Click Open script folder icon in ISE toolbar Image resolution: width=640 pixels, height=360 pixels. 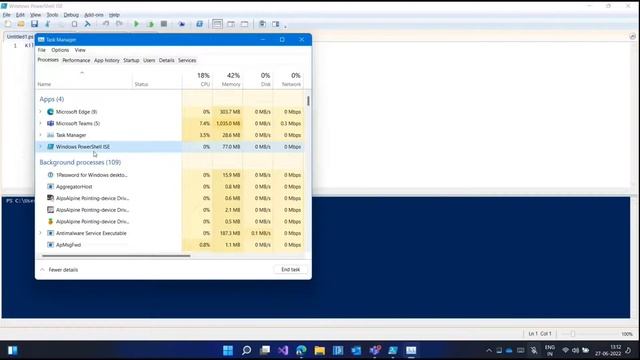coord(21,24)
